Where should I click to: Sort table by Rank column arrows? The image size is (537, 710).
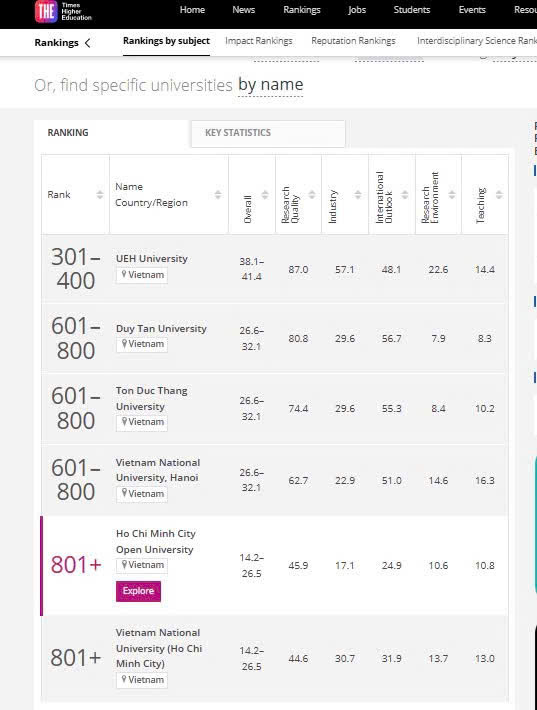click(100, 195)
